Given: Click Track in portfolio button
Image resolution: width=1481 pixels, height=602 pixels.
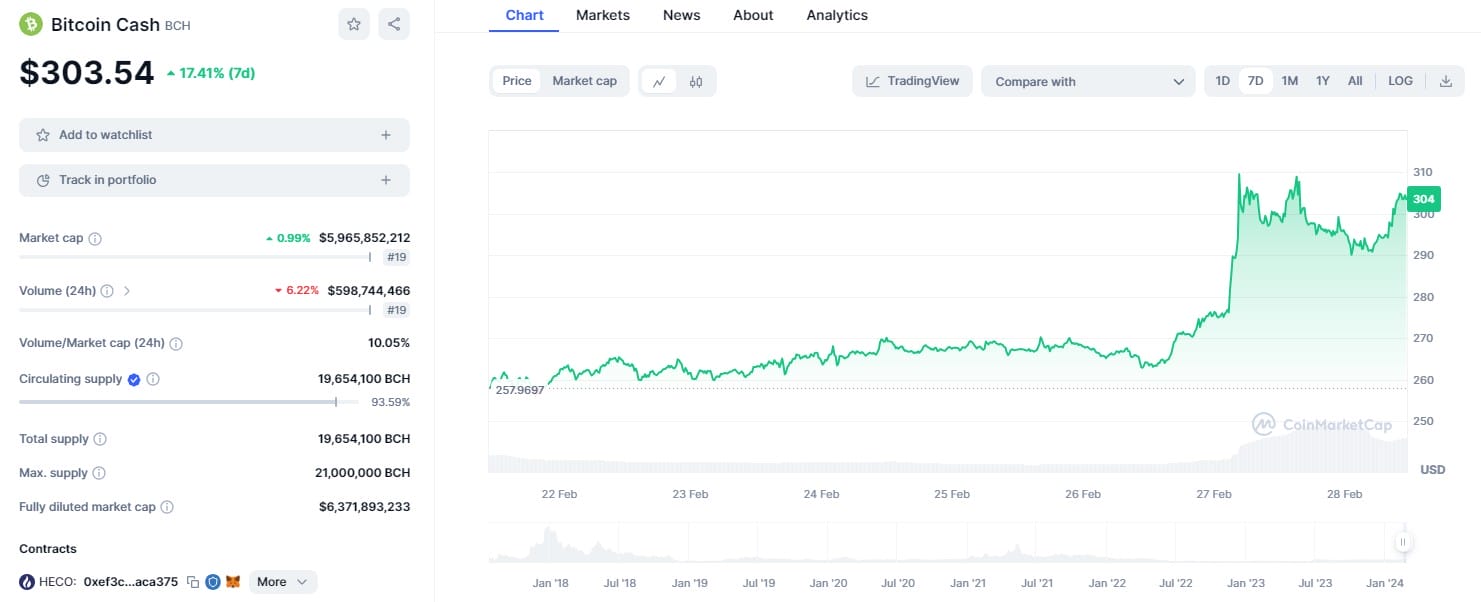Looking at the screenshot, I should point(214,180).
